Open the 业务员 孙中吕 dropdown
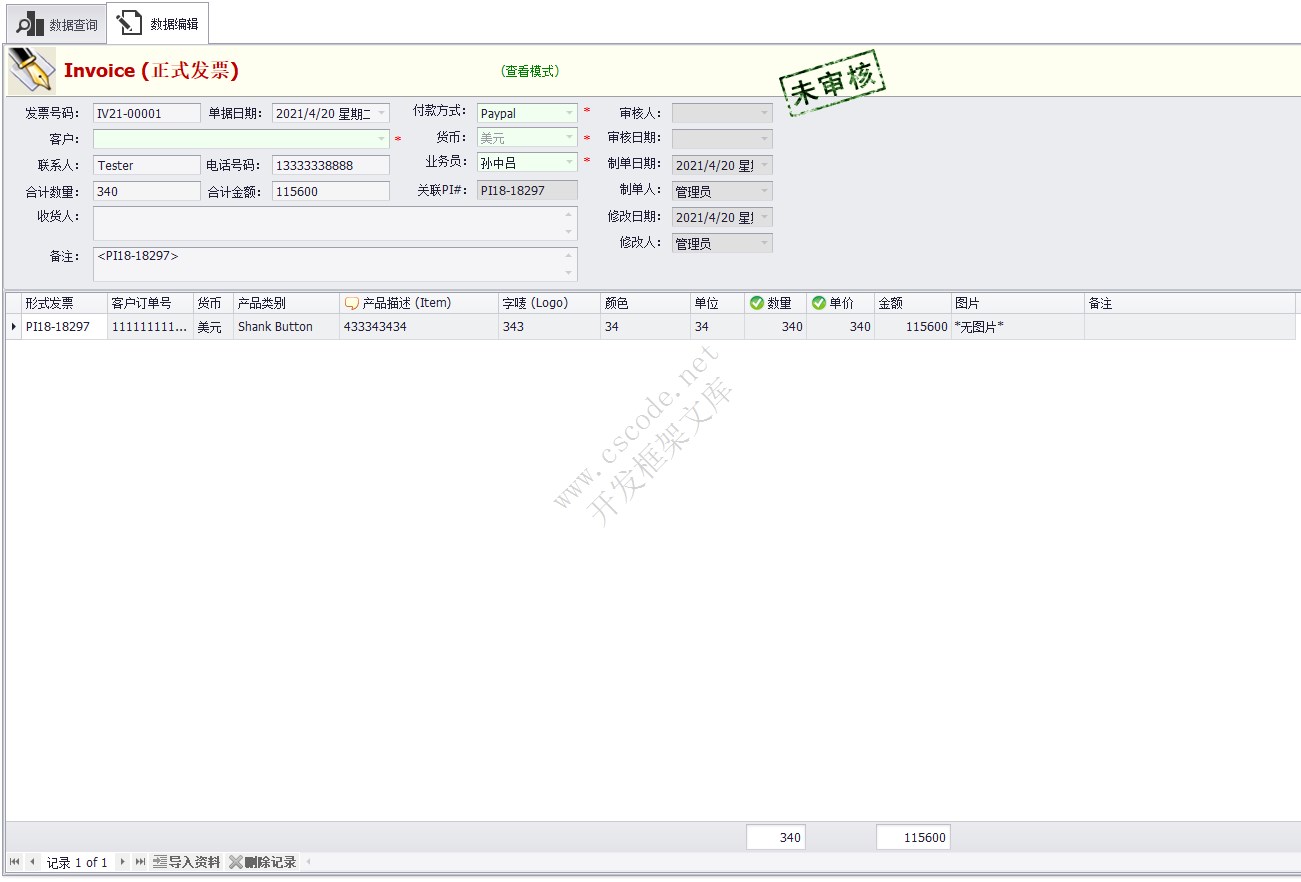 click(570, 162)
